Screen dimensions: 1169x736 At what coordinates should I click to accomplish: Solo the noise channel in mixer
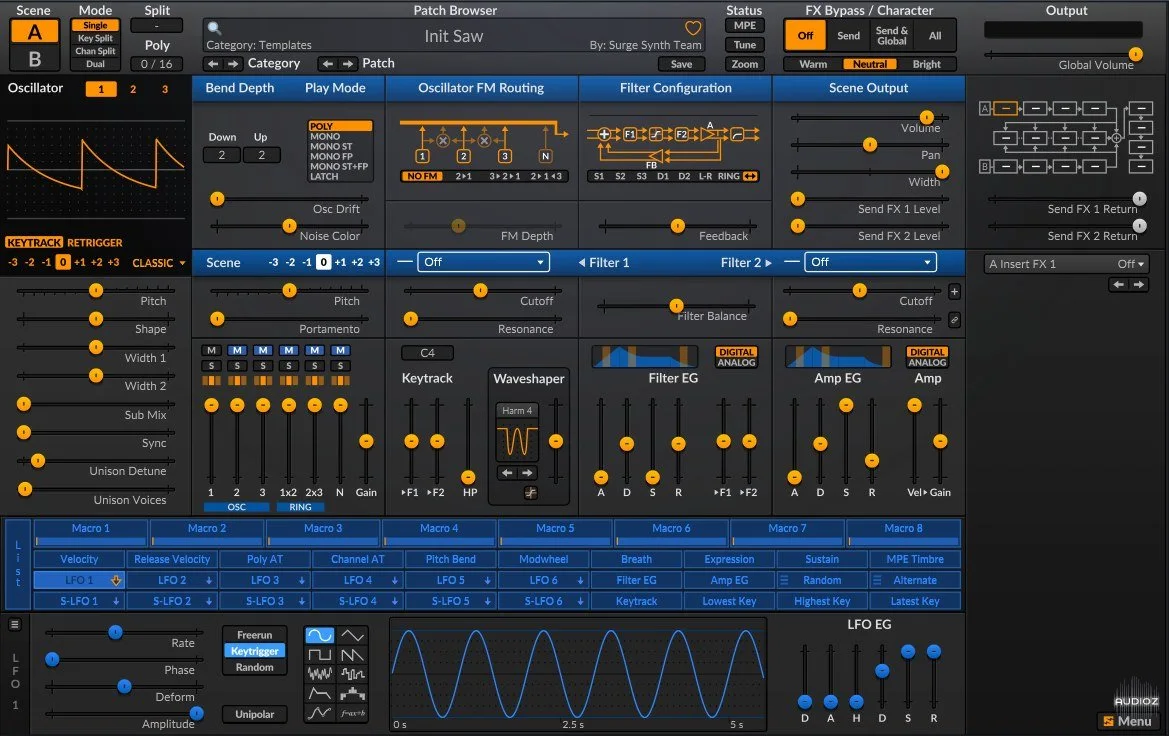click(x=340, y=366)
